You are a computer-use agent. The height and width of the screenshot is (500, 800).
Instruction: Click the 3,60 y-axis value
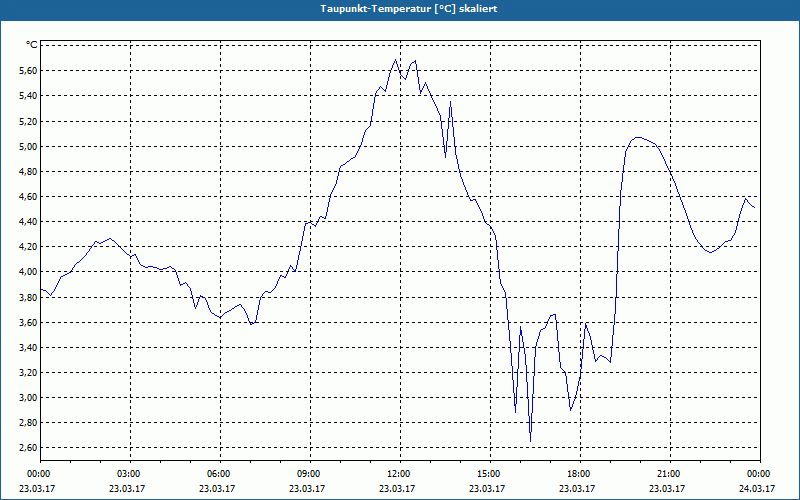(28, 322)
